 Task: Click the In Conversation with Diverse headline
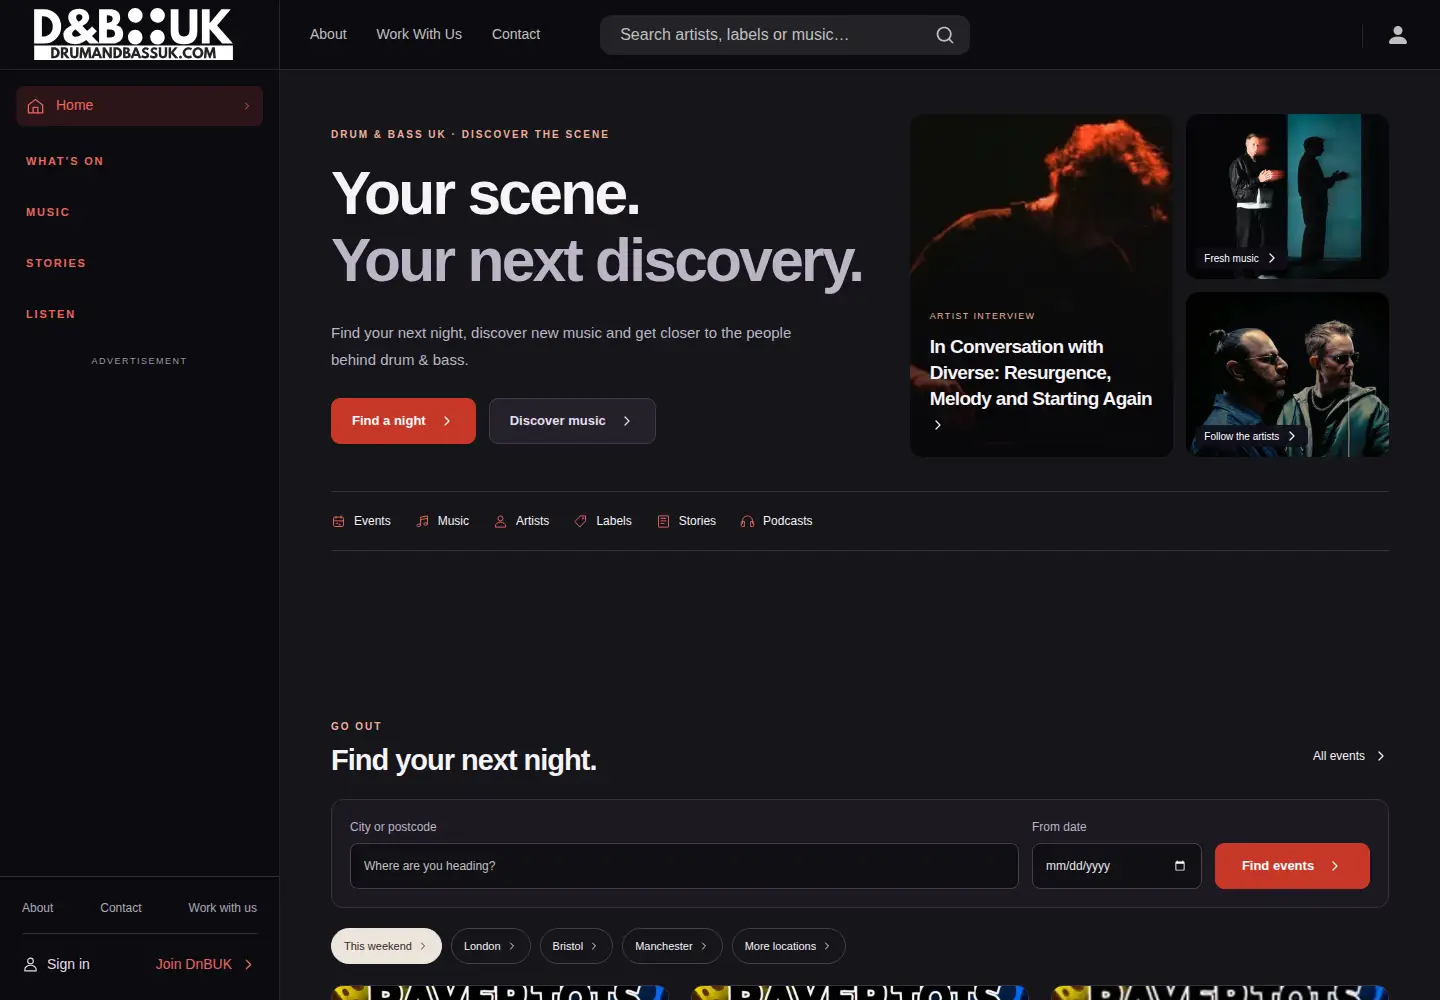(x=1041, y=373)
